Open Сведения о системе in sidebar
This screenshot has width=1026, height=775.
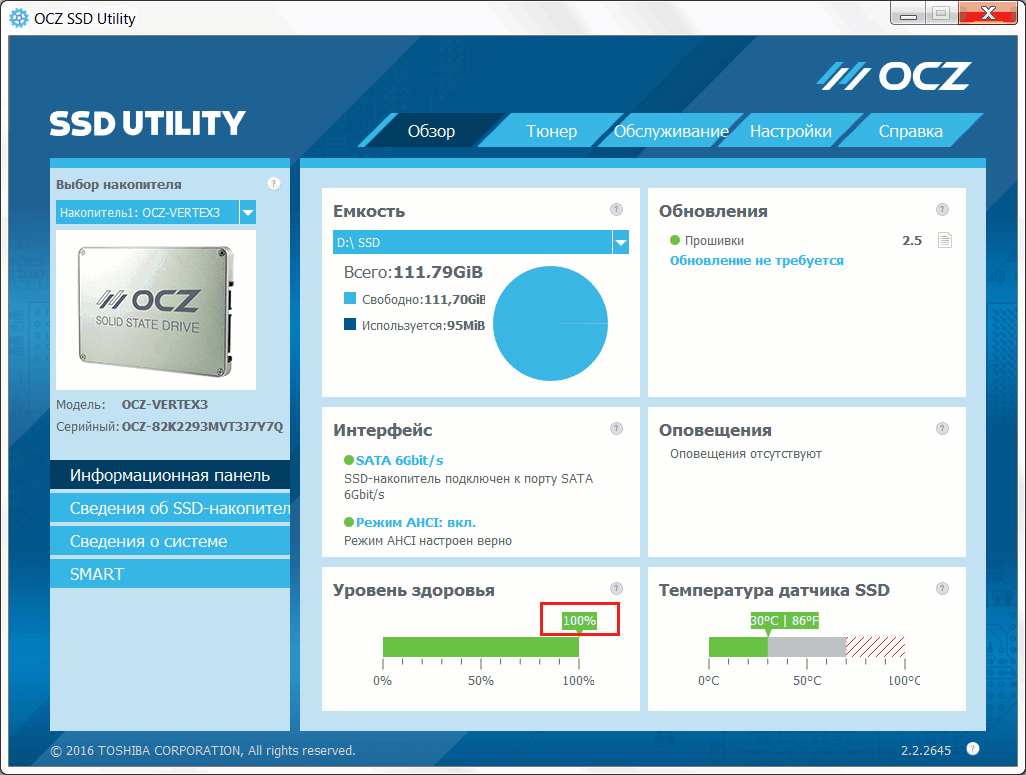[x=170, y=541]
